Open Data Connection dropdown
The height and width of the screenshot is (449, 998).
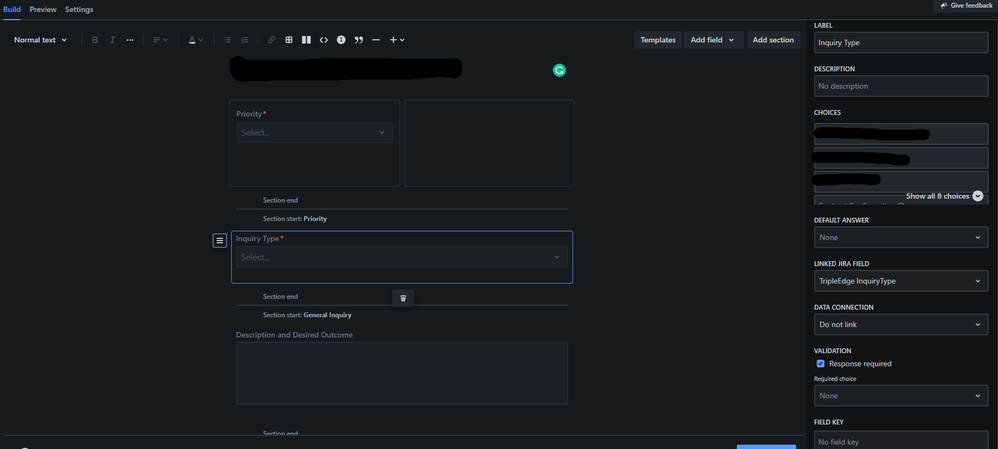(901, 324)
